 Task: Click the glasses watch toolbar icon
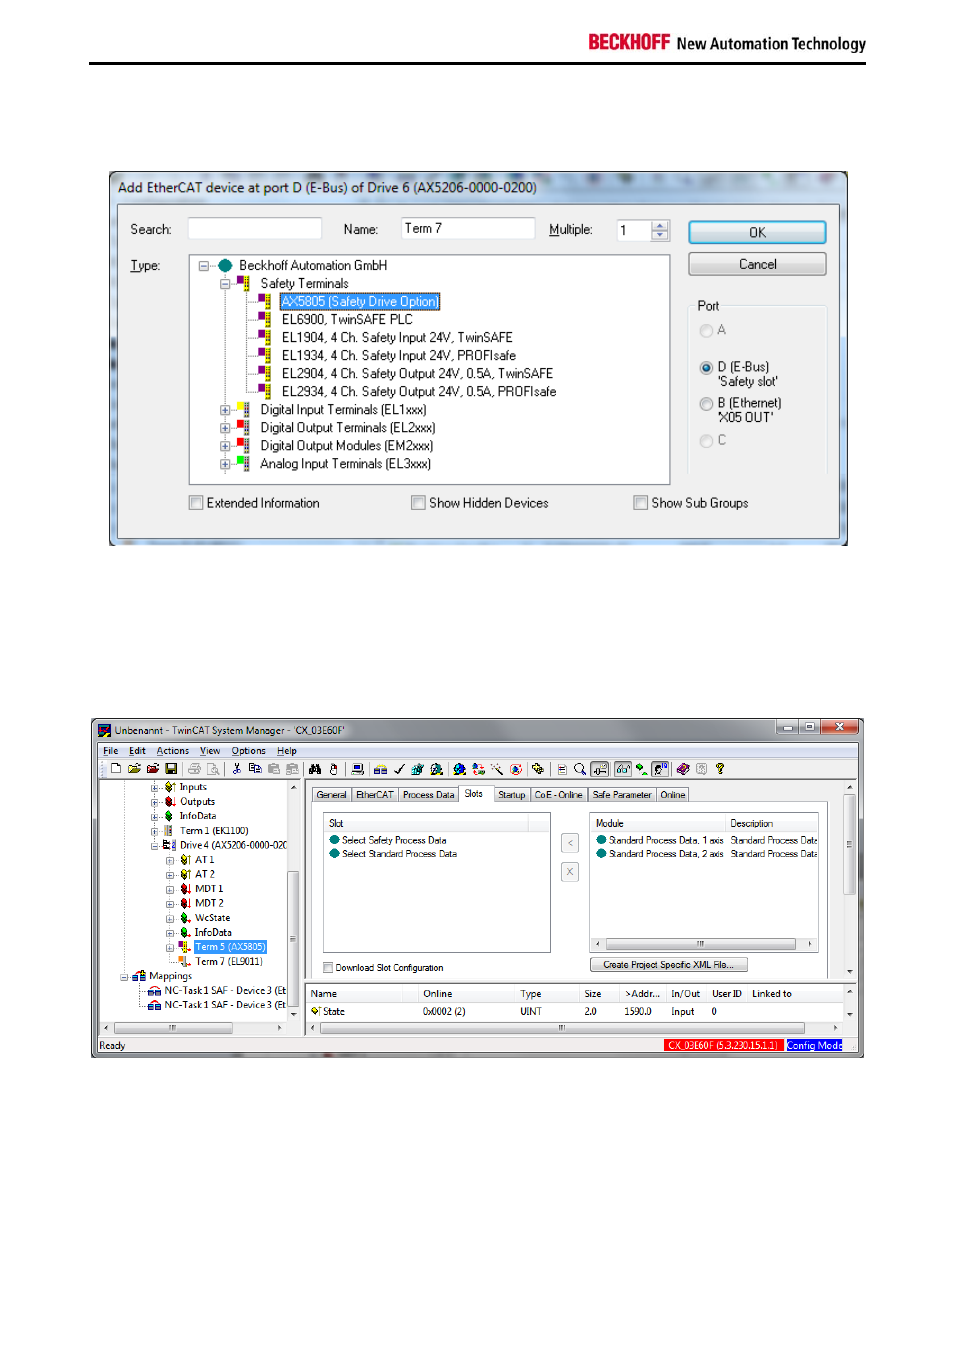click(x=623, y=769)
